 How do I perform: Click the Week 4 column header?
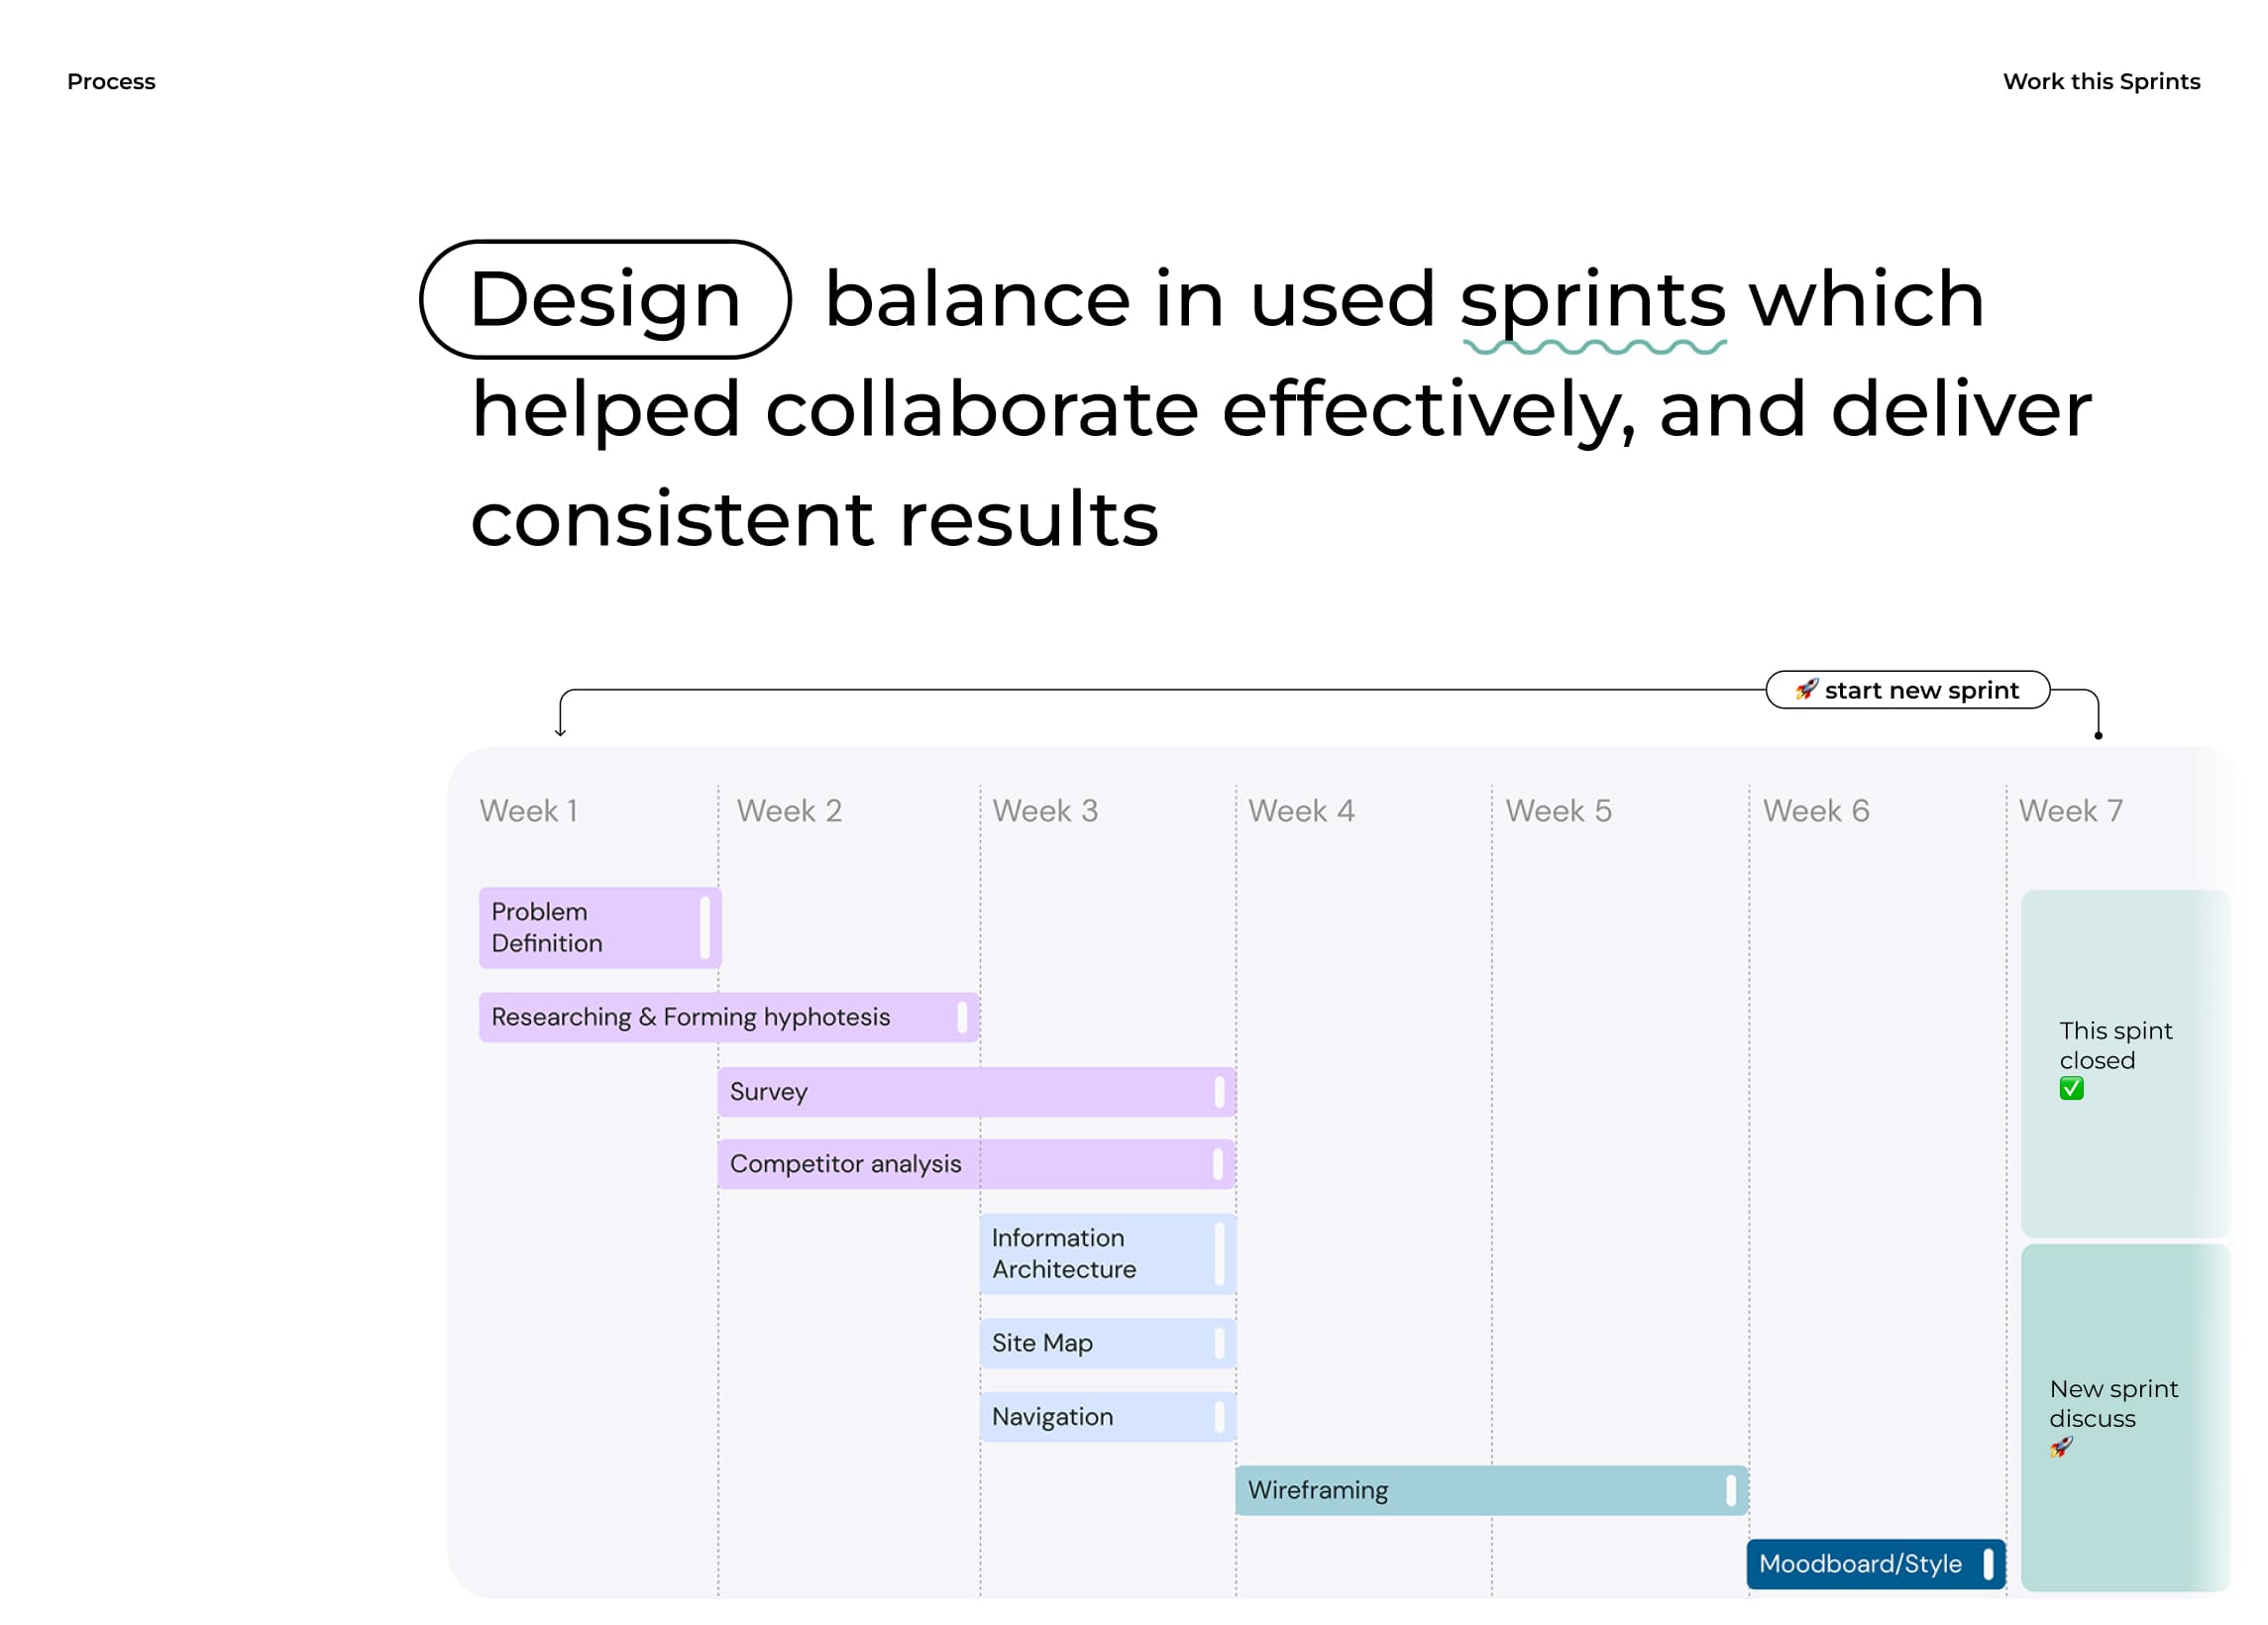click(x=1301, y=811)
